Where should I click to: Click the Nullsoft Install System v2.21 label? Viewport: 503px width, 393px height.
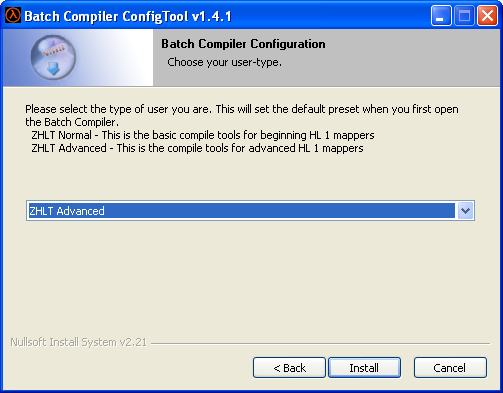click(x=79, y=342)
